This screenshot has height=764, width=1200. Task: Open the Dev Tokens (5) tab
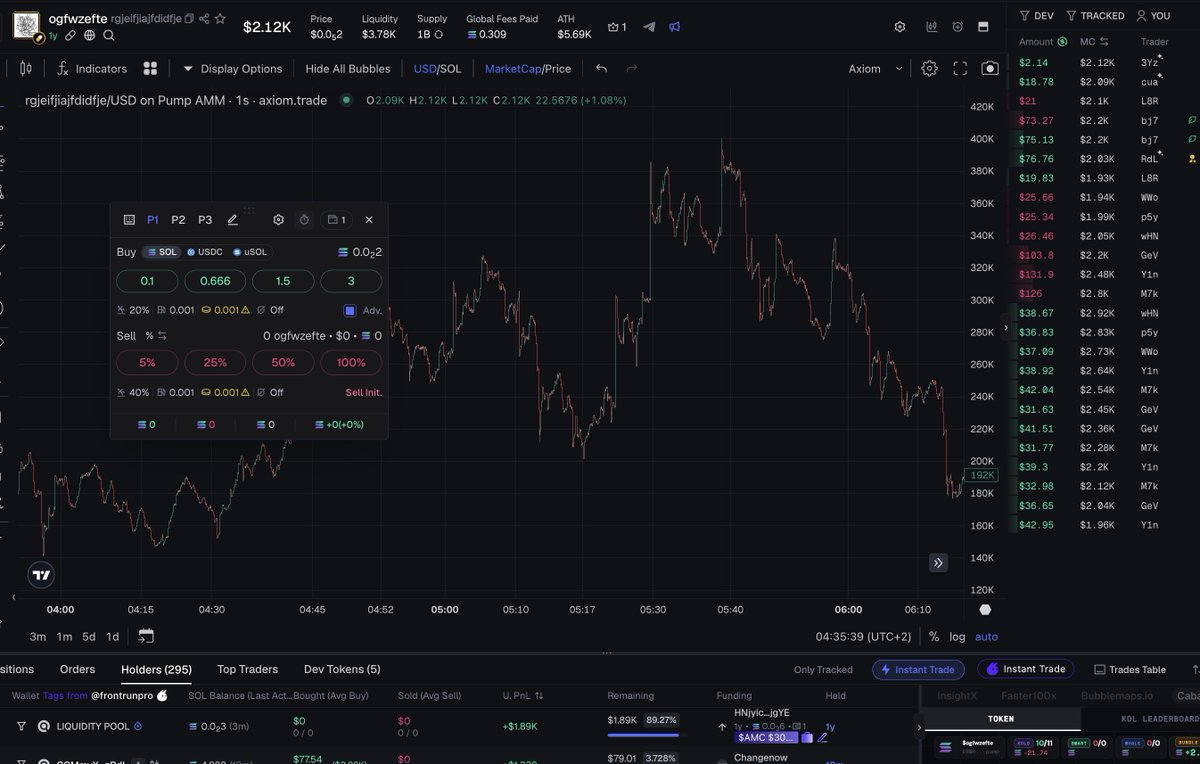342,669
